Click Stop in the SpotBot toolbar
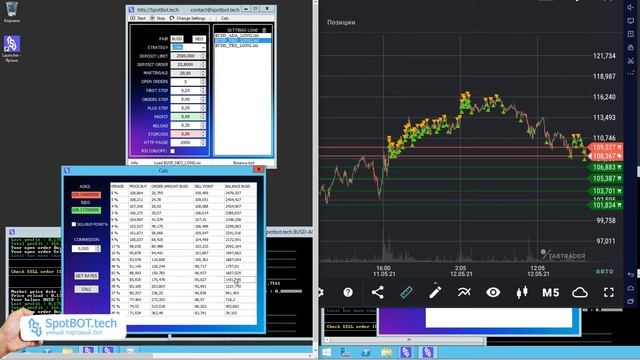Image resolution: width=640 pixels, height=360 pixels. [x=158, y=18]
